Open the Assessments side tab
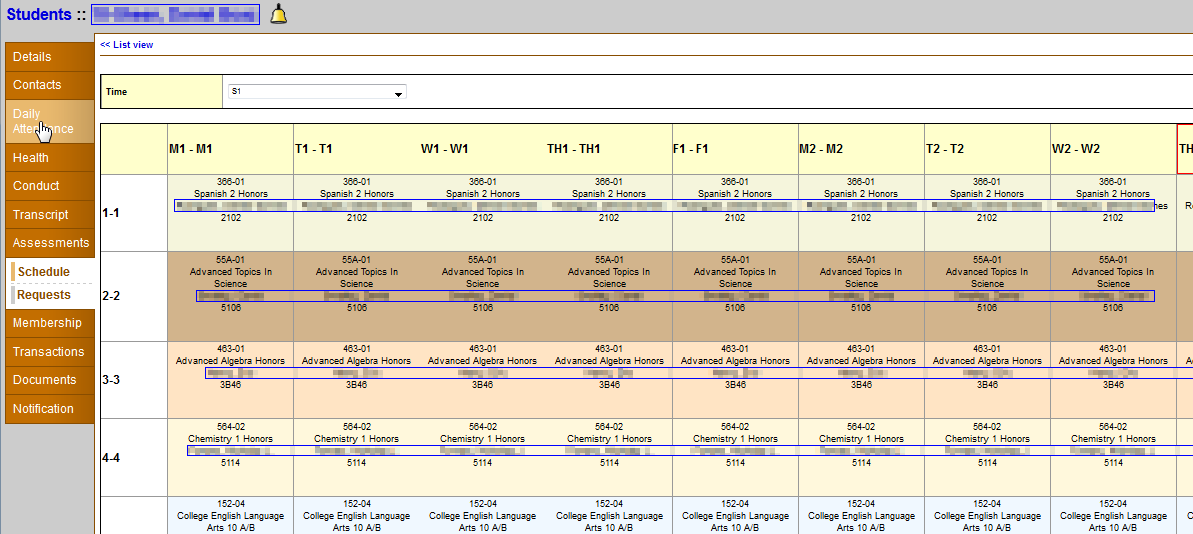Screen dimensions: 1193x534 (x=49, y=243)
